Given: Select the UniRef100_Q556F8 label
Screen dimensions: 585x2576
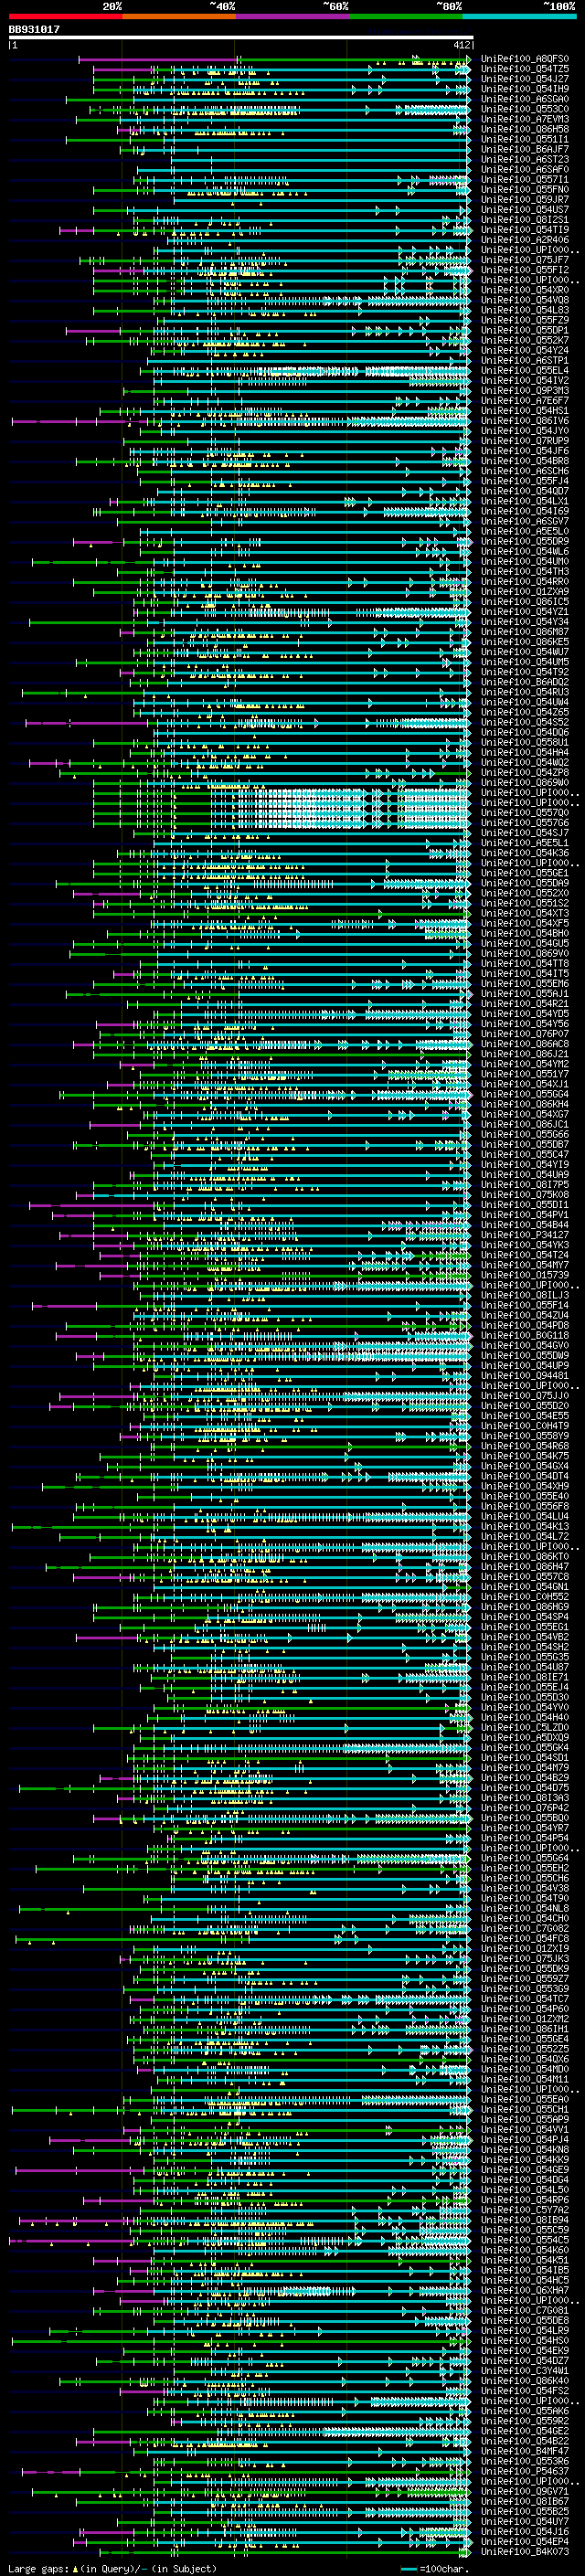Looking at the screenshot, I should [525, 1505].
